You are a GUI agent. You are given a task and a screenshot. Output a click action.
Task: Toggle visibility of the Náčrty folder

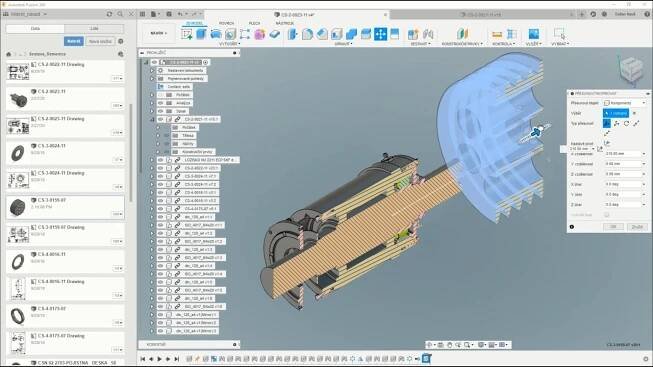[166, 144]
